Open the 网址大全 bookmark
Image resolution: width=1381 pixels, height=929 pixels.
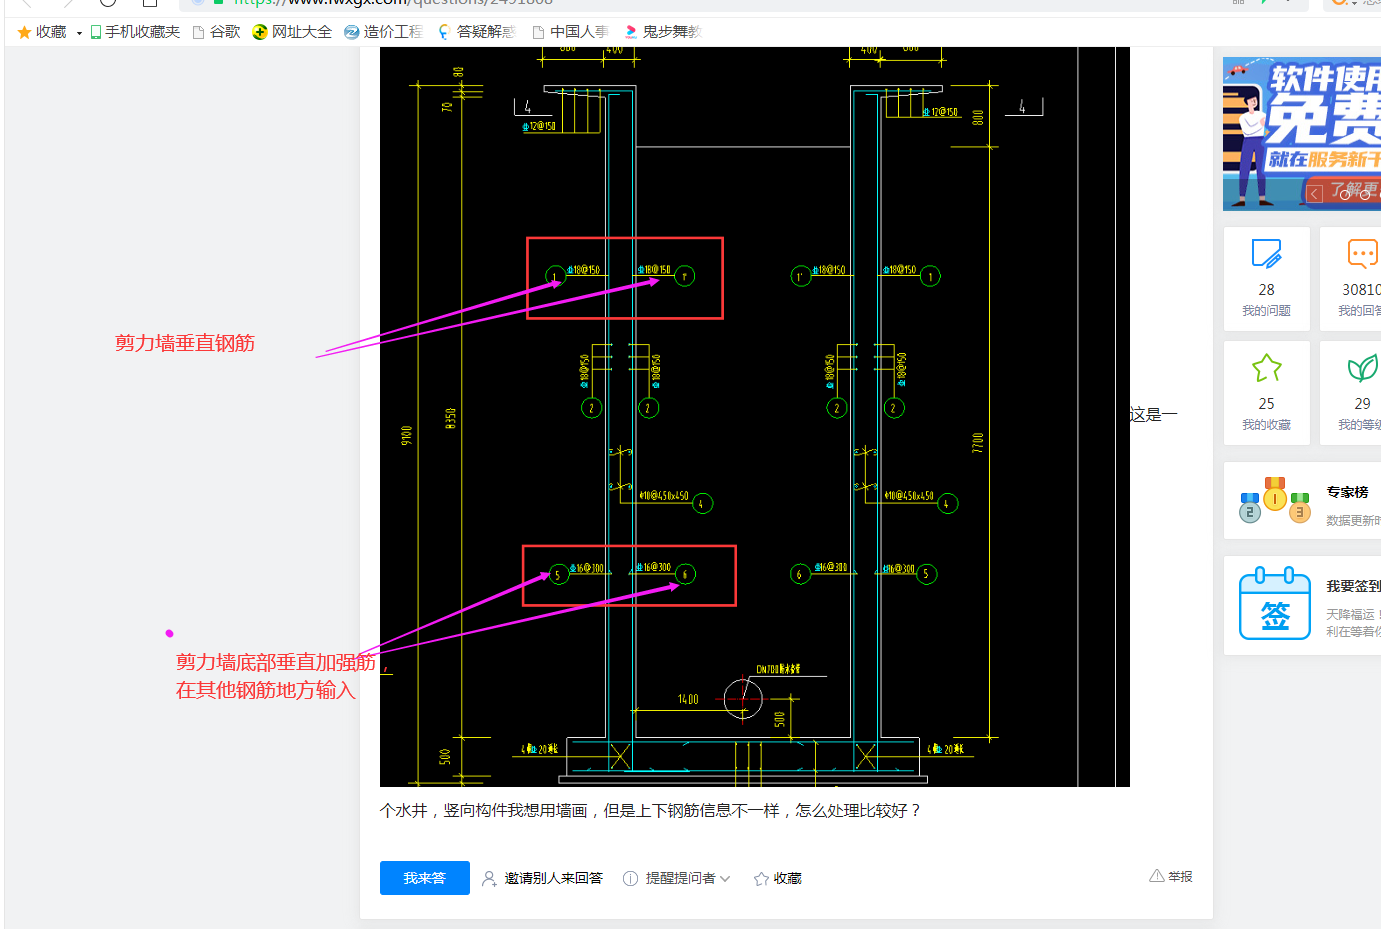[x=292, y=32]
